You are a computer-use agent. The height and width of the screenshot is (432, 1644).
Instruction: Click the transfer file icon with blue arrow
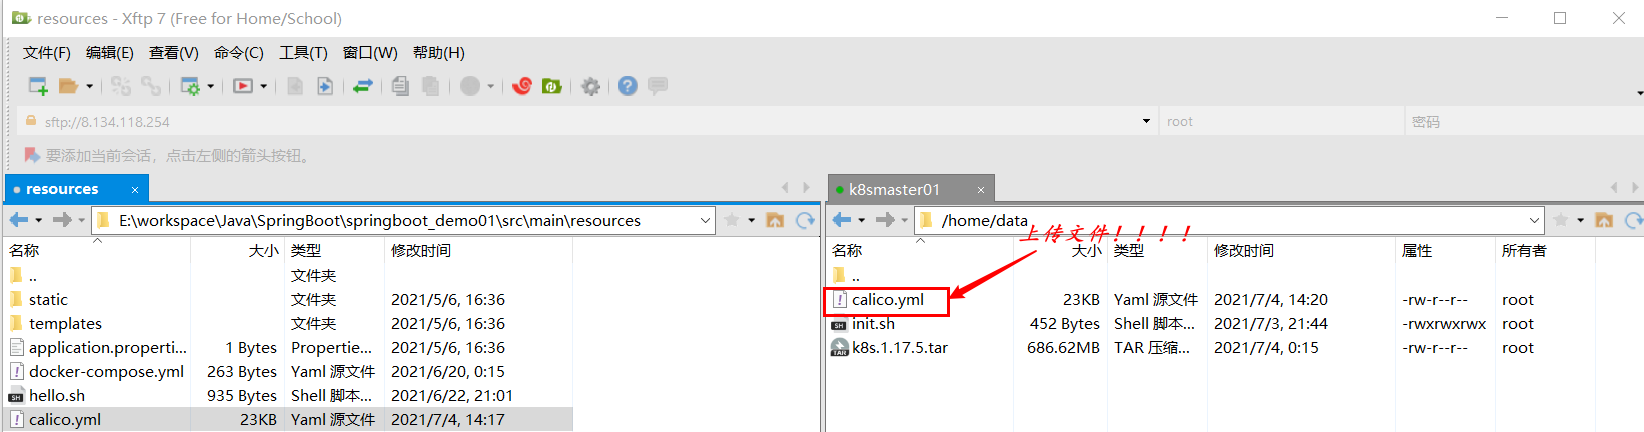(x=325, y=86)
